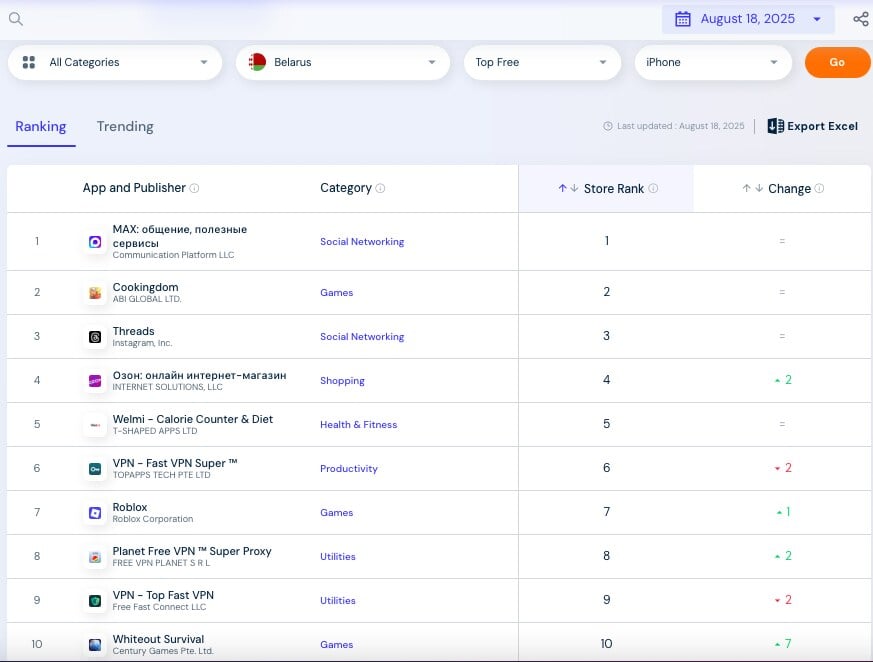Viewport: 873px width, 662px height.
Task: Click the Last updated: August 18, 2025 text
Action: tap(680, 126)
